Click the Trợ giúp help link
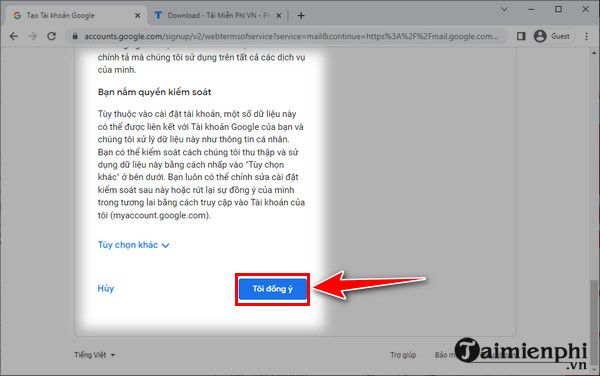 coord(403,355)
